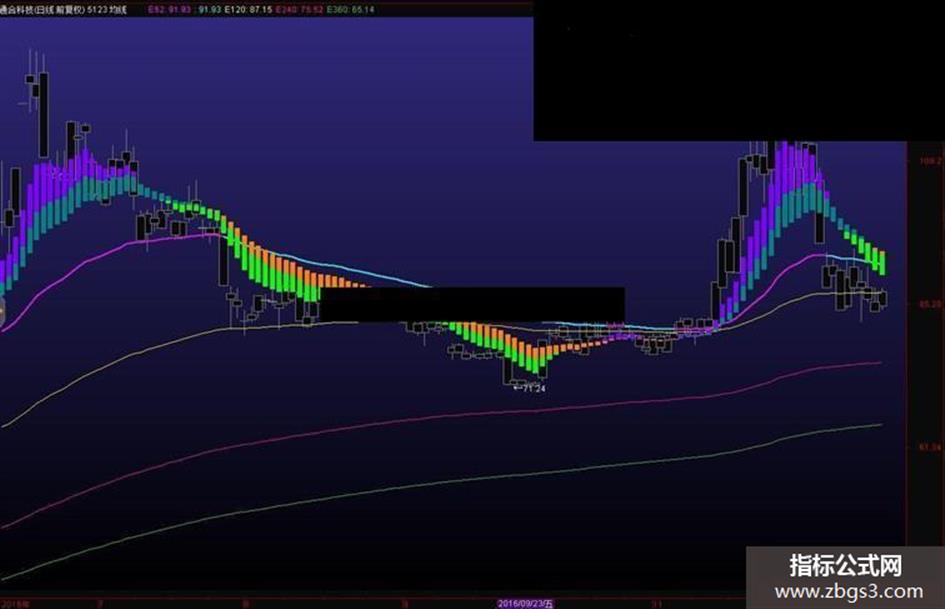Click the top price label near 109 on the price axis

[930, 161]
